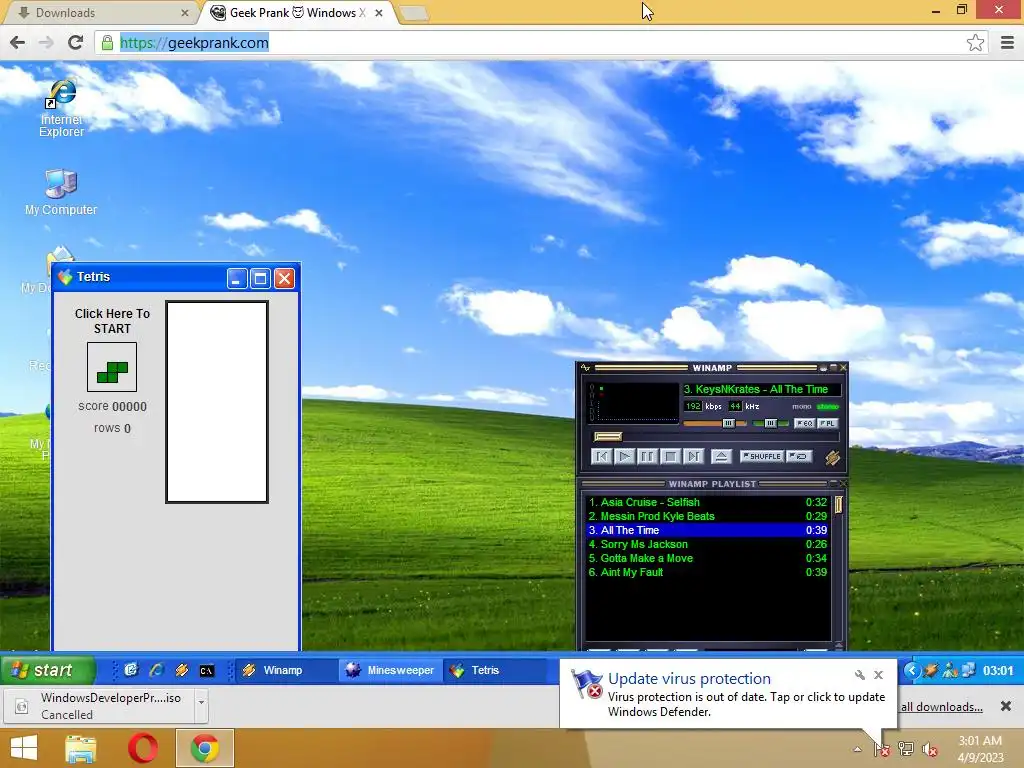
Task: Close the downloads bar
Action: pos(1006,706)
